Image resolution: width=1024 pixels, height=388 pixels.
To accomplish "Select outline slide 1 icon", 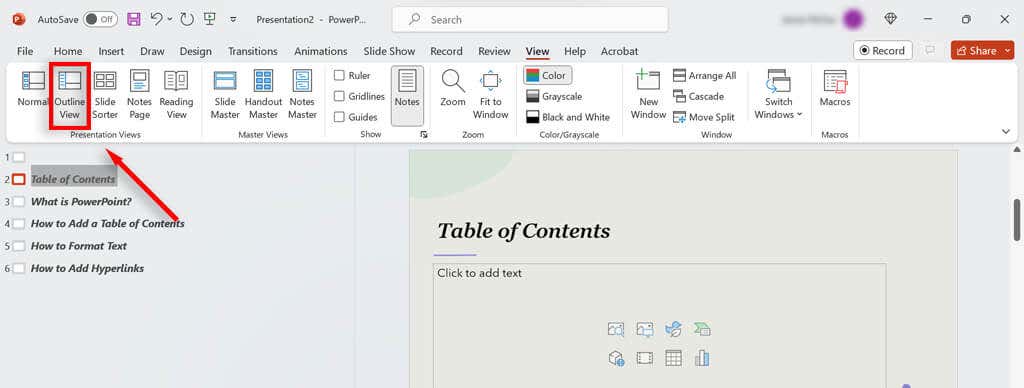I will tap(19, 157).
